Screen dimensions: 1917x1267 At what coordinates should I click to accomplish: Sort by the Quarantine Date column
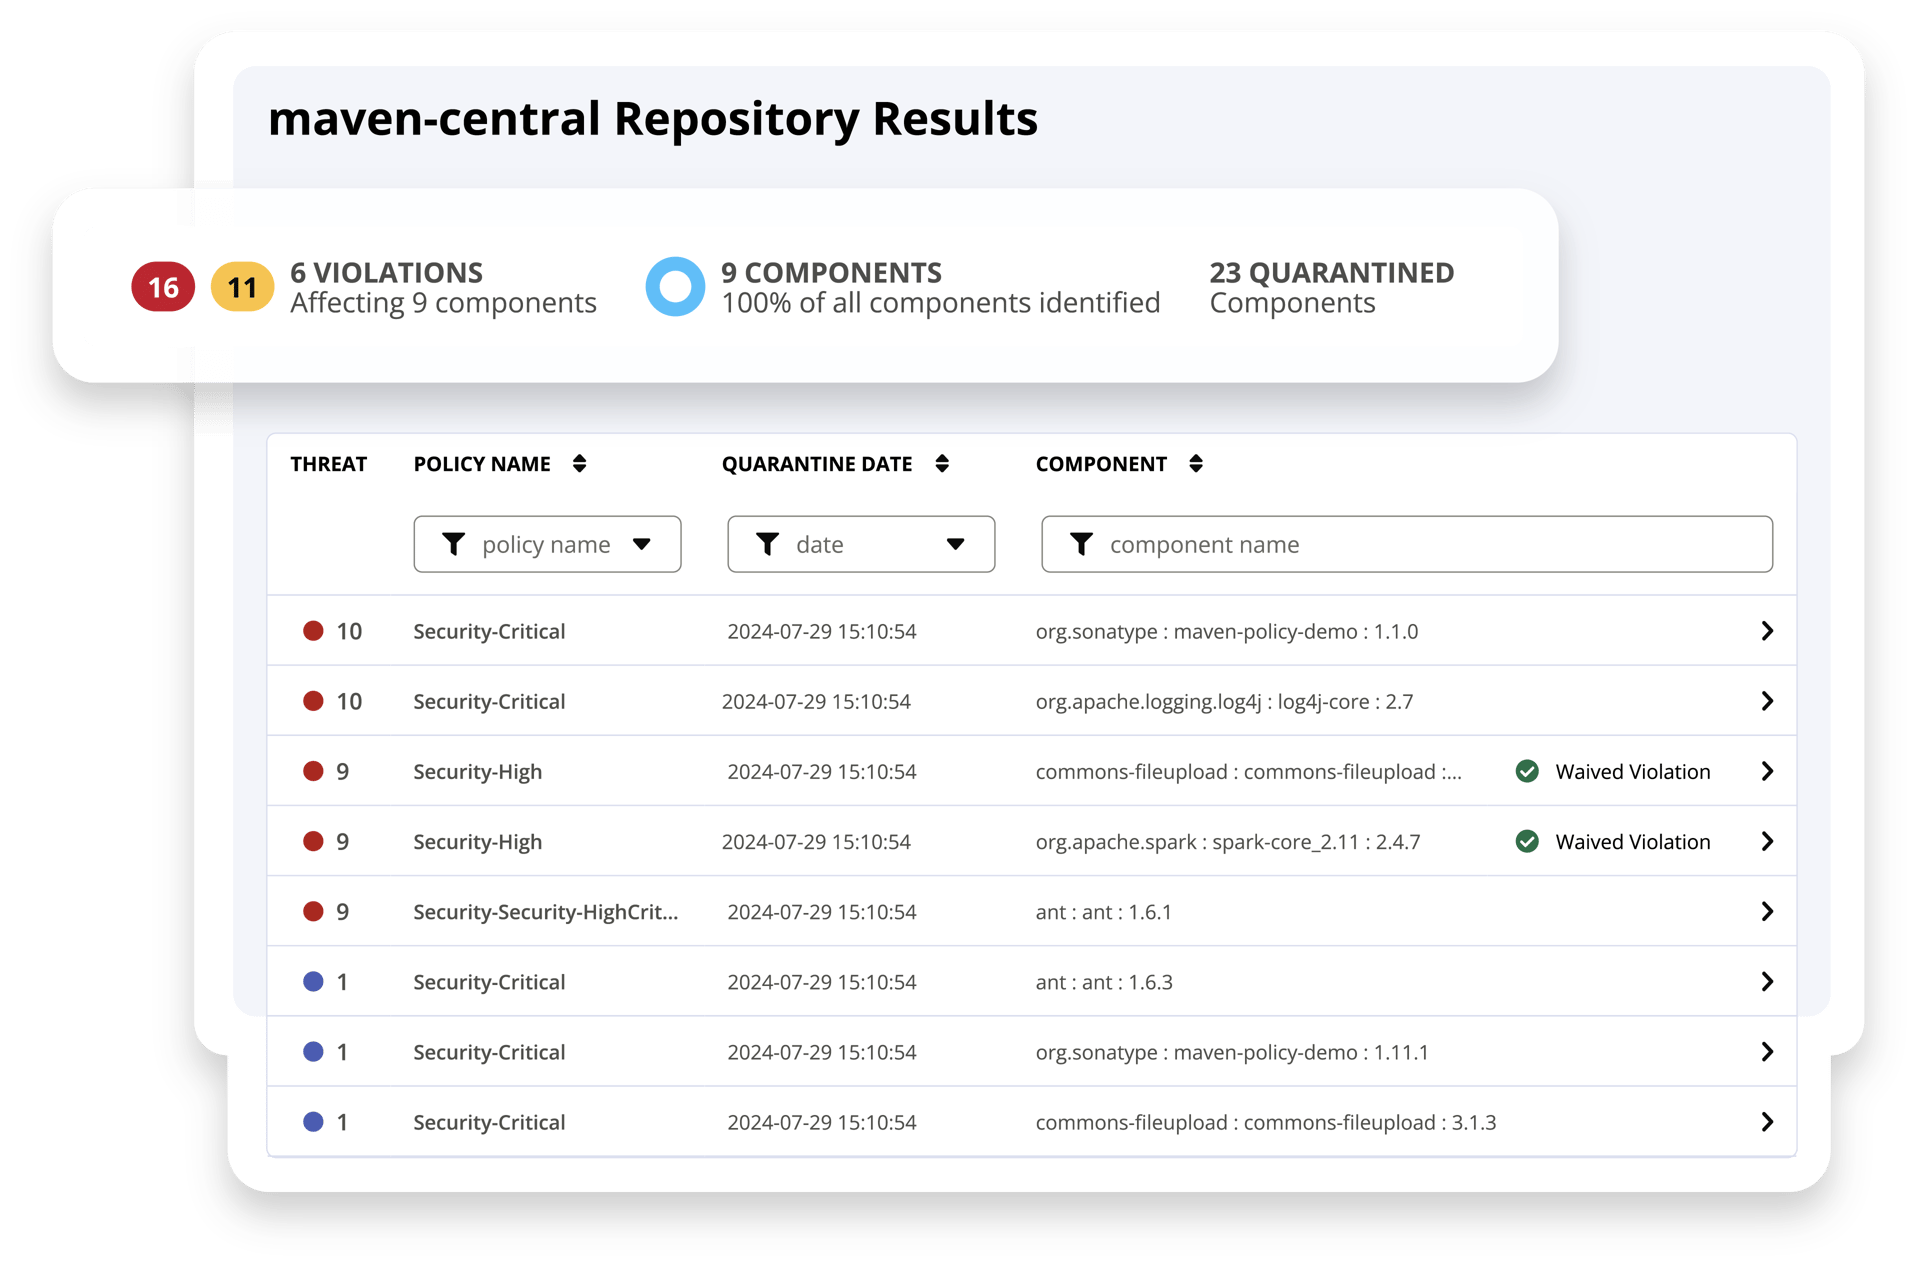tap(941, 463)
